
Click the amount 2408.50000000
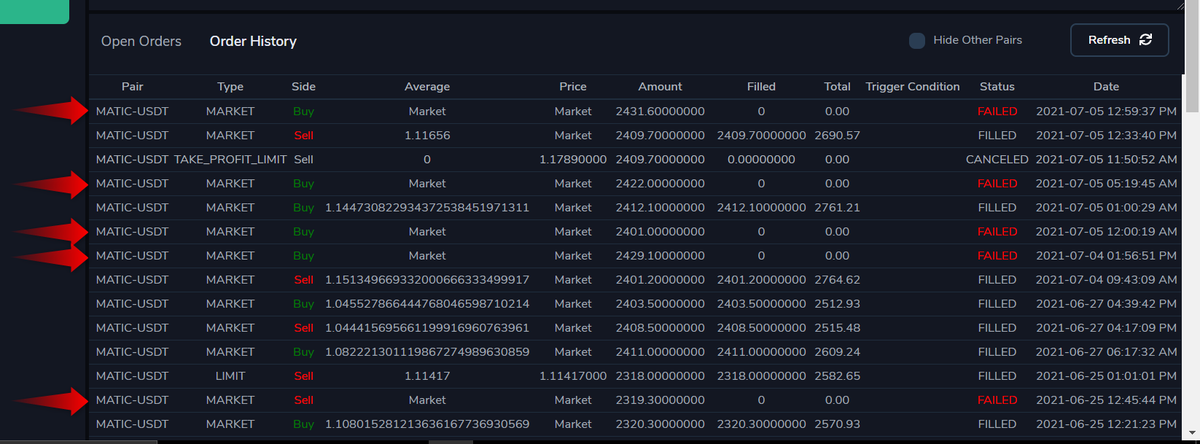tap(661, 327)
